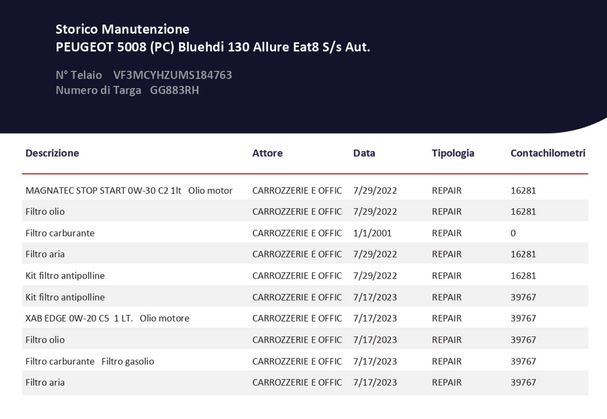Screen dimensions: 607x419
Task: Click the Kit filtro antipolline row with 39767
Action: click(305, 297)
